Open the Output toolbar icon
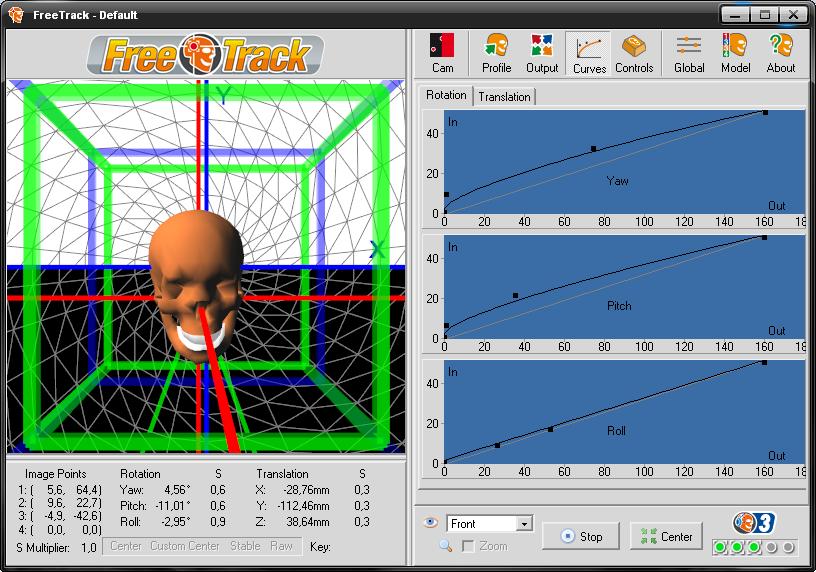 pos(542,53)
